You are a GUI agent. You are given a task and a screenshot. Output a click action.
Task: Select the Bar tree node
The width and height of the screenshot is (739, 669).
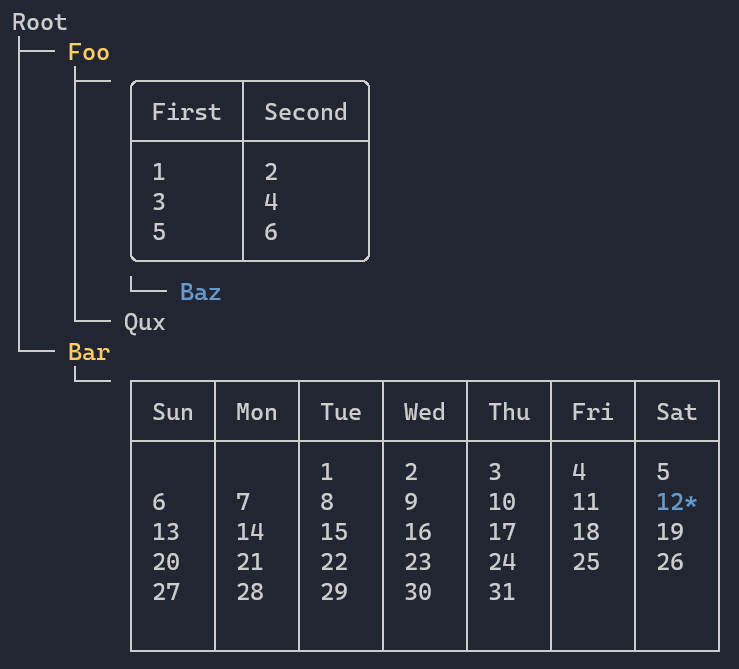click(88, 352)
